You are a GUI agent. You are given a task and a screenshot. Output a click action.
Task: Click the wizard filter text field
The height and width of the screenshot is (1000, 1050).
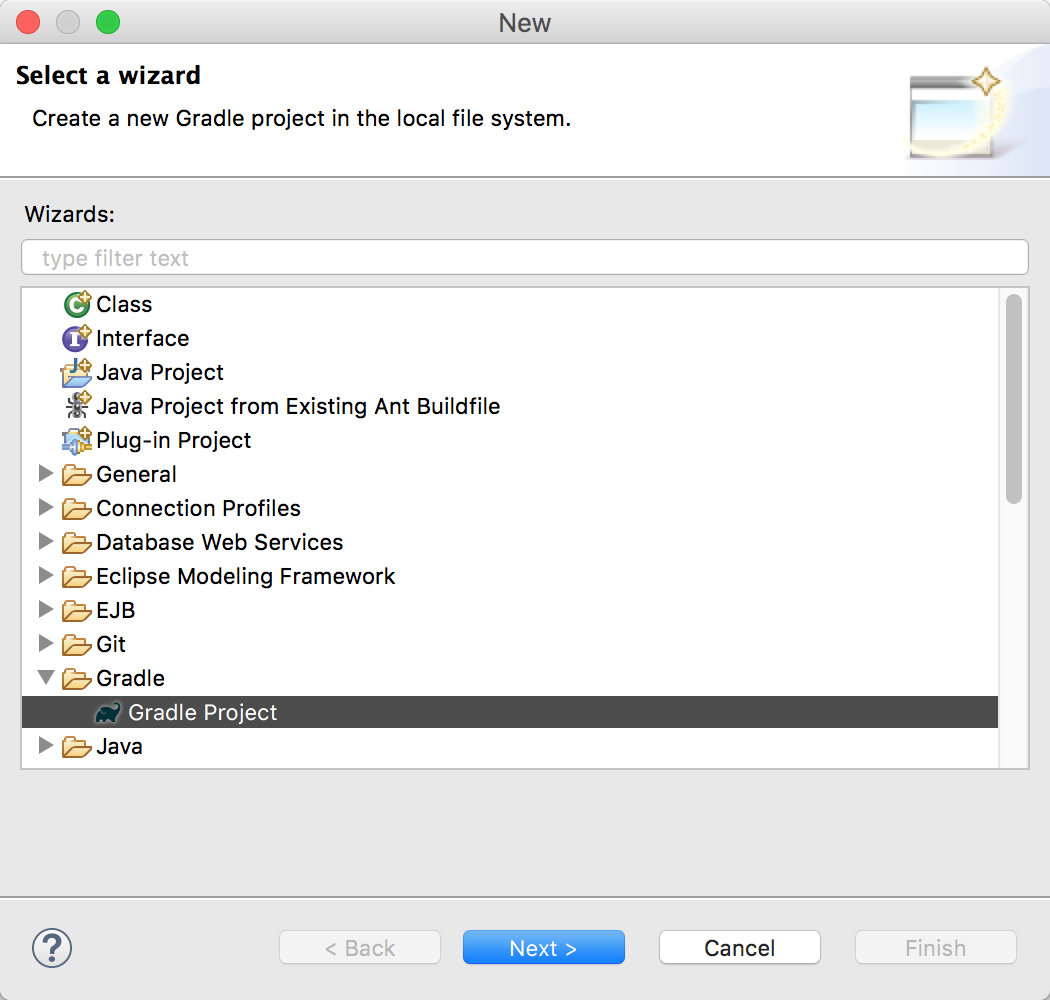coord(524,257)
